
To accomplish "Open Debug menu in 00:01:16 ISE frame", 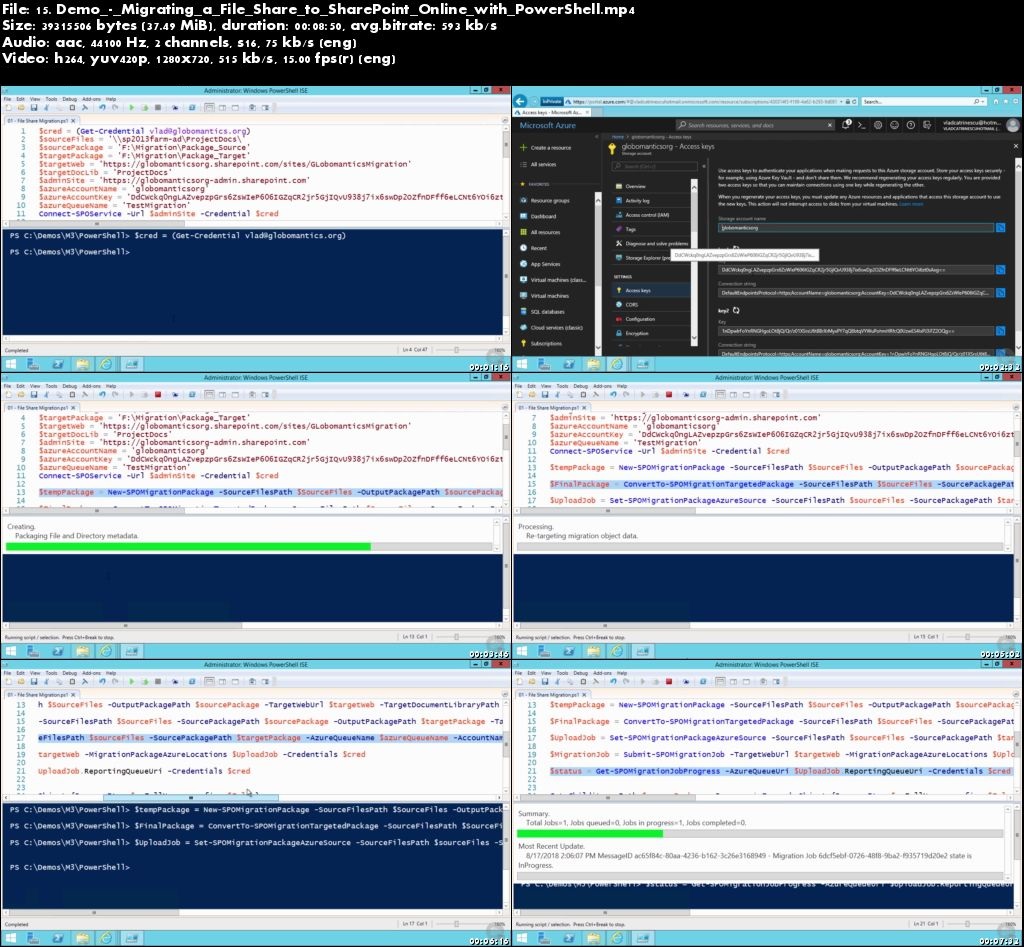I will (x=69, y=99).
